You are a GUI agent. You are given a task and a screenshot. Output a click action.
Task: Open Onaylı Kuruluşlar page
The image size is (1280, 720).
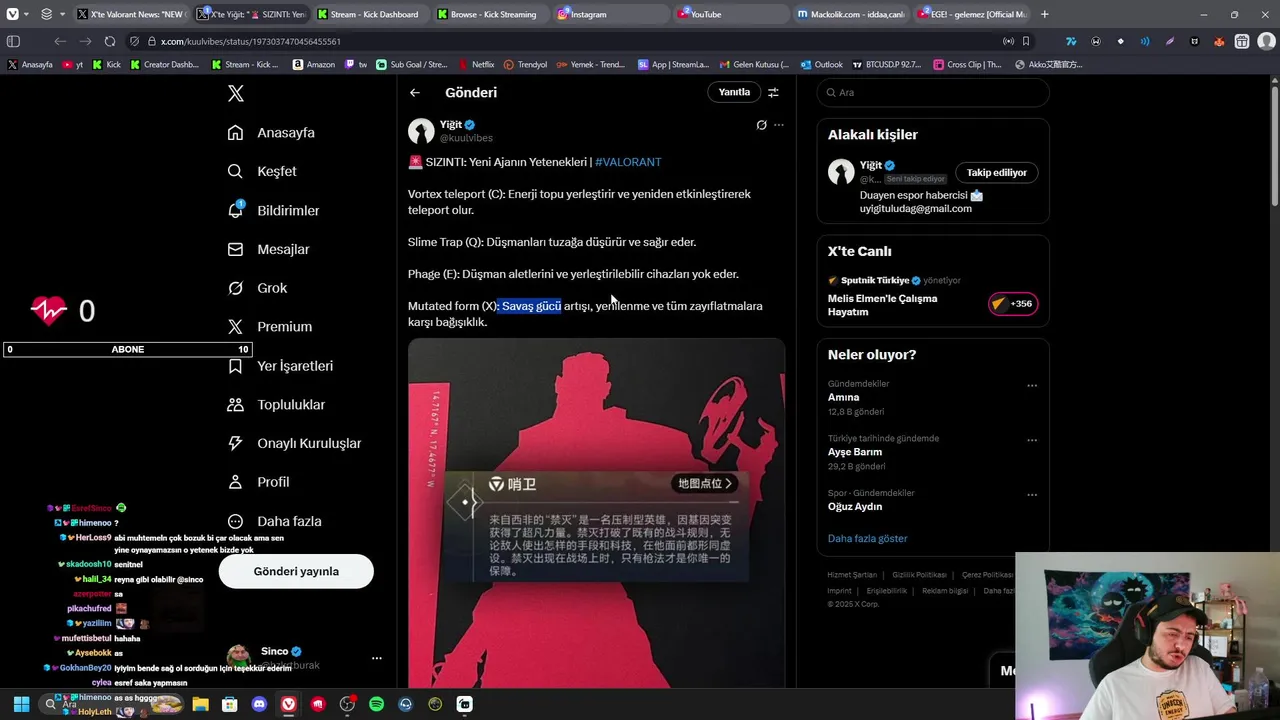click(x=294, y=443)
